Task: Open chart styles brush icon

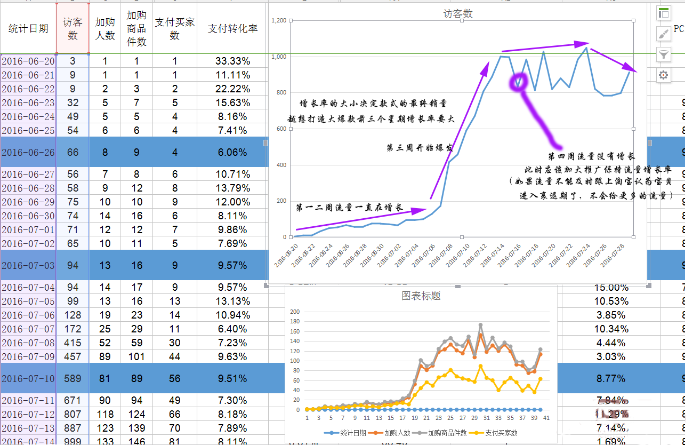Action: point(663,33)
